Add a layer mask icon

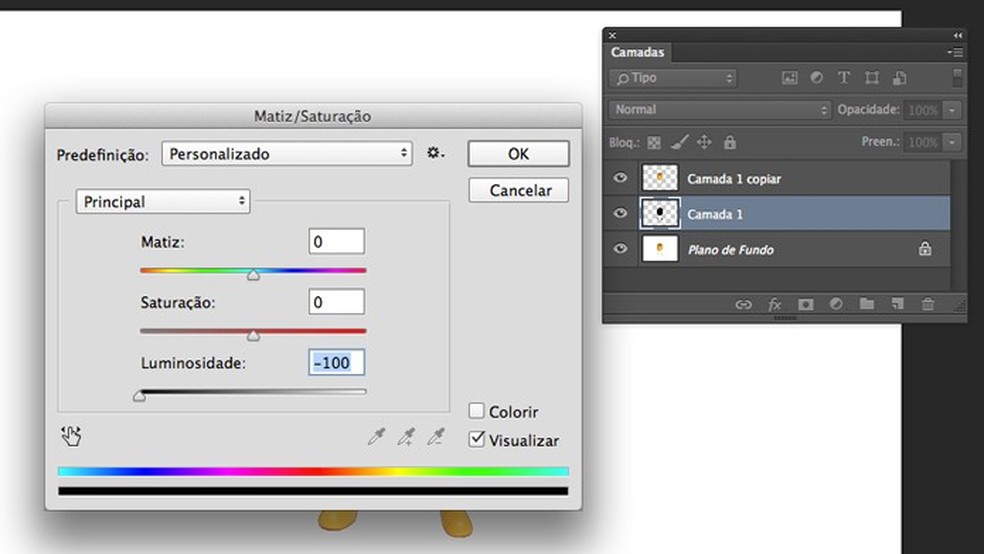pos(806,305)
